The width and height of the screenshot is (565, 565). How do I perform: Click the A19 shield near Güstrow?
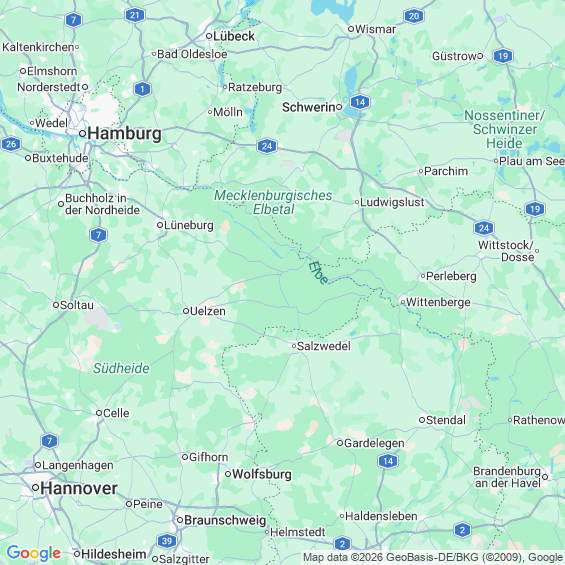[x=503, y=56]
